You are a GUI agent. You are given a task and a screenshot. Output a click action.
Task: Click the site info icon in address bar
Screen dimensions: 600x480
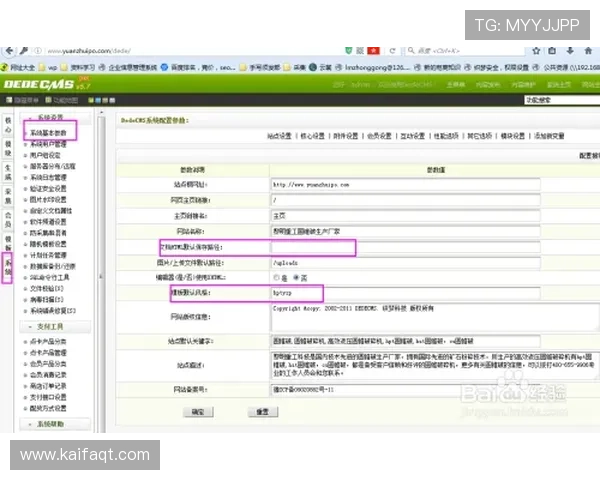pos(38,51)
